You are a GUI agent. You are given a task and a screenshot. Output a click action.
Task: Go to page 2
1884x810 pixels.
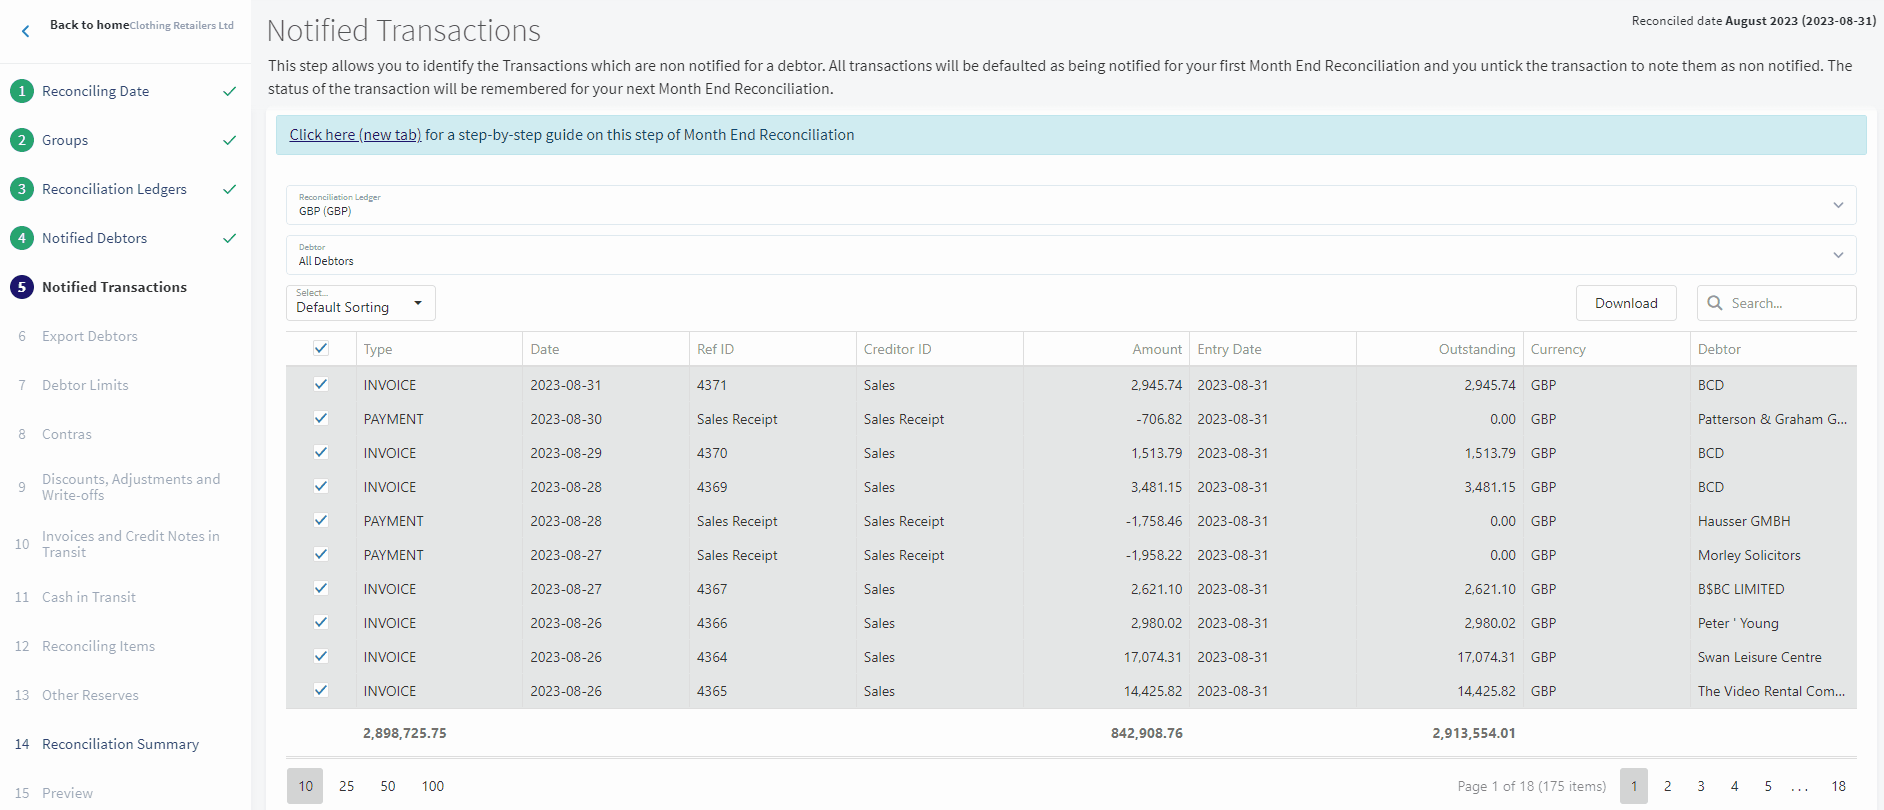[1667, 786]
